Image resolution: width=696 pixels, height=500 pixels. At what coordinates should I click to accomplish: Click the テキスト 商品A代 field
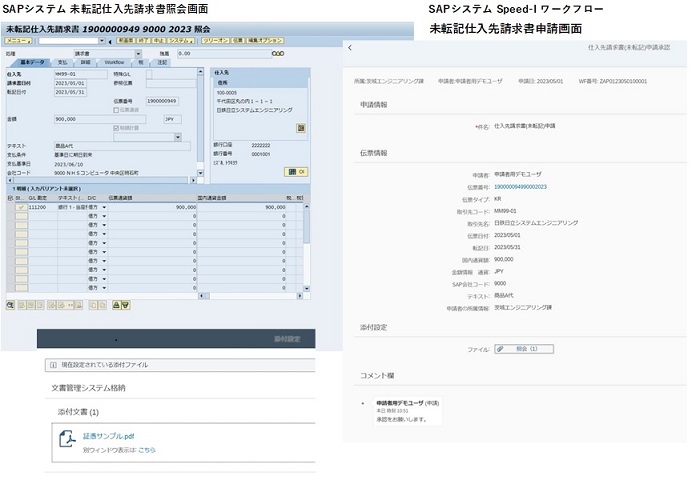[122, 146]
